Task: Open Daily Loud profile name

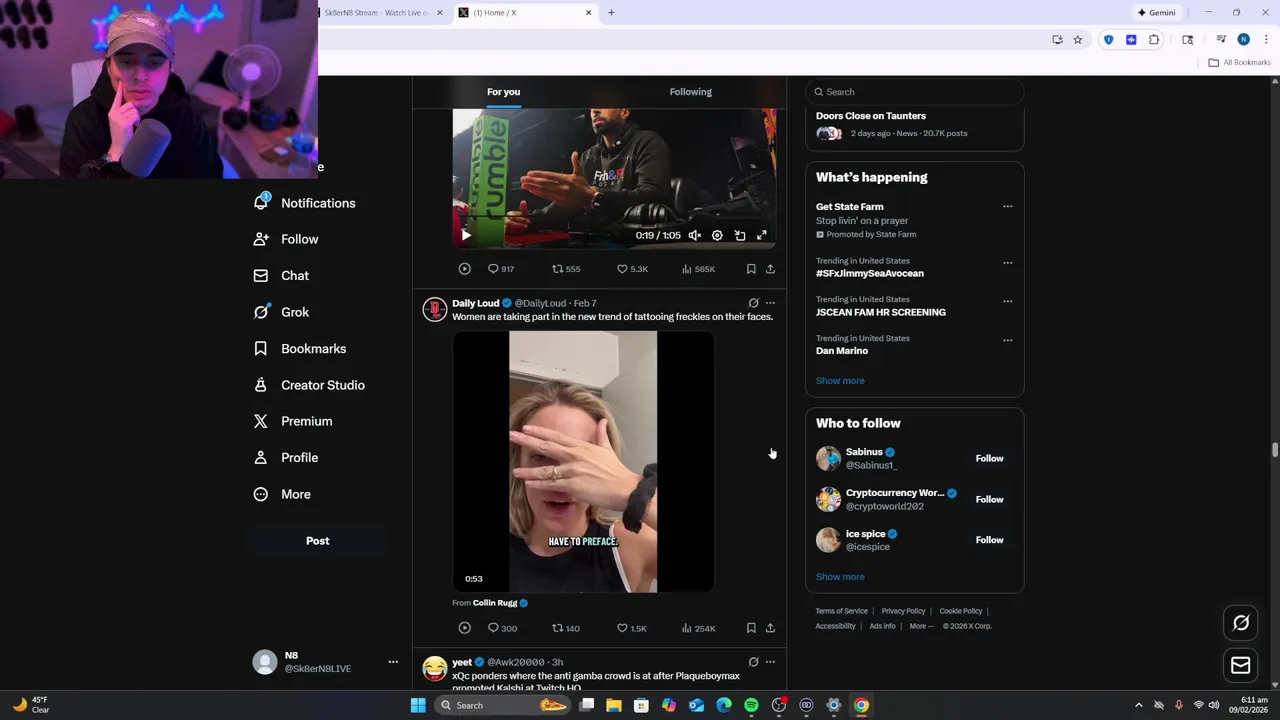Action: coord(475,303)
